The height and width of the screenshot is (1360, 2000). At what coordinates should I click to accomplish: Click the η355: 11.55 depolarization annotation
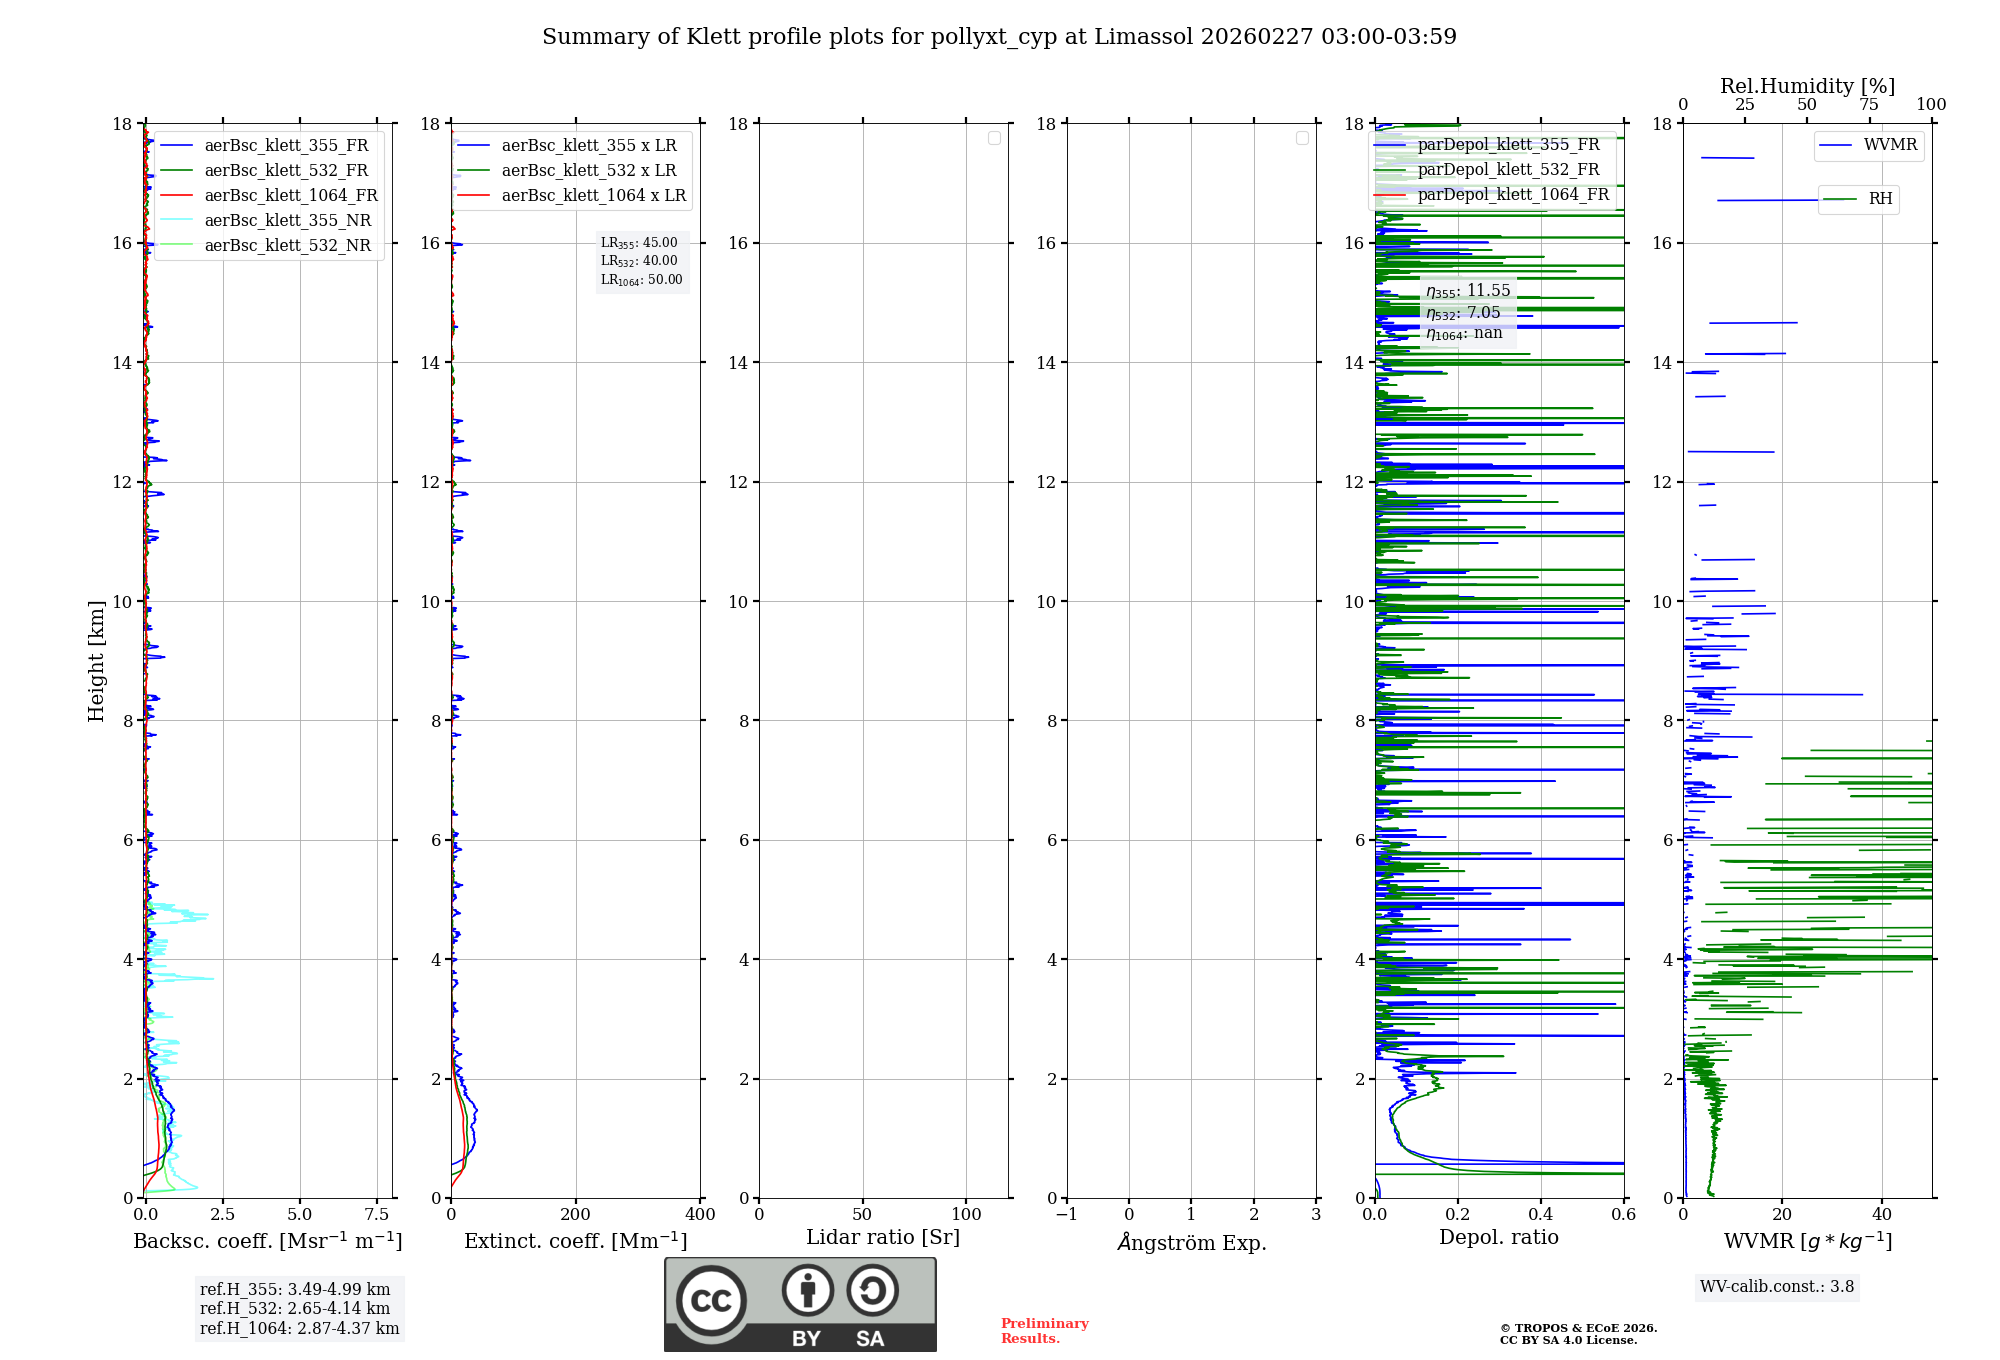(x=1468, y=291)
